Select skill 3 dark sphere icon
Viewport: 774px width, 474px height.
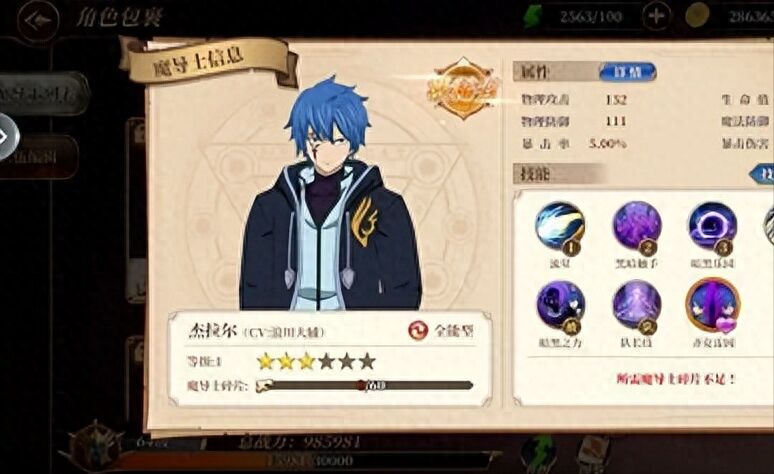pos(712,227)
